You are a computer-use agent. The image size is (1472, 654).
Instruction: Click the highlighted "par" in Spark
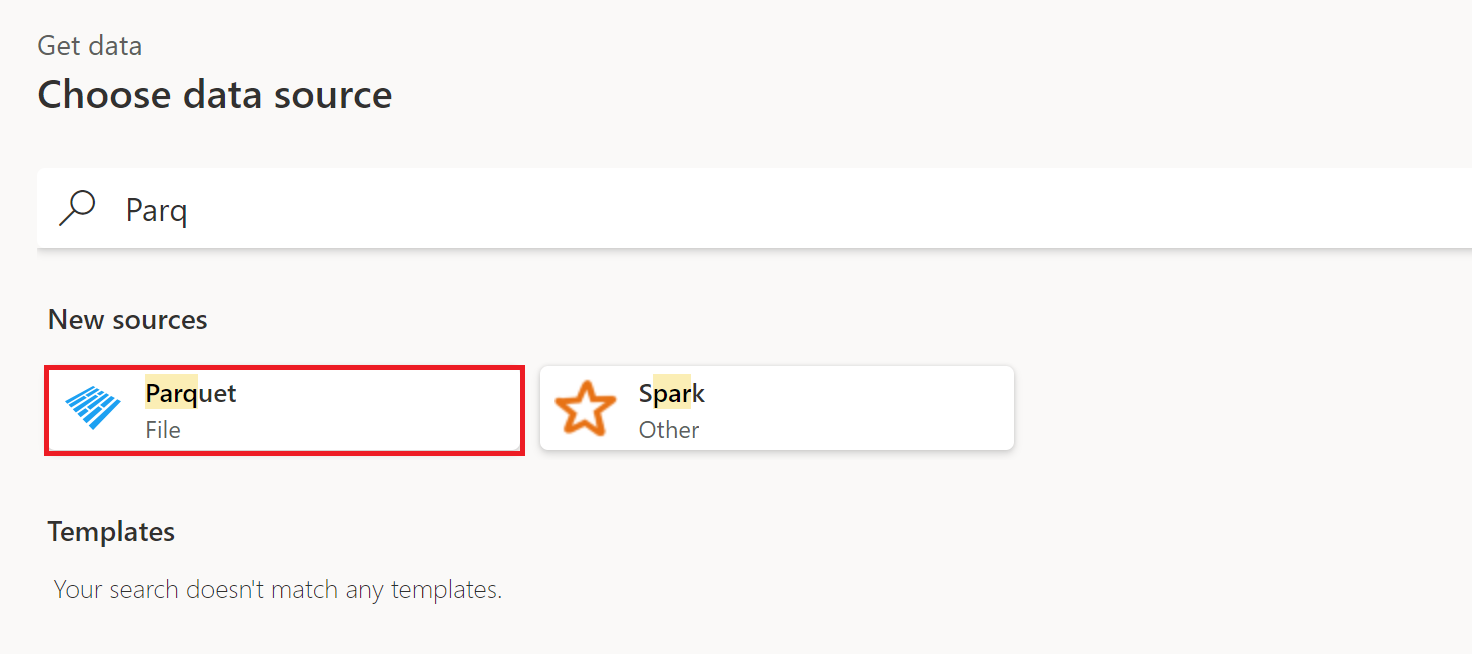(671, 393)
